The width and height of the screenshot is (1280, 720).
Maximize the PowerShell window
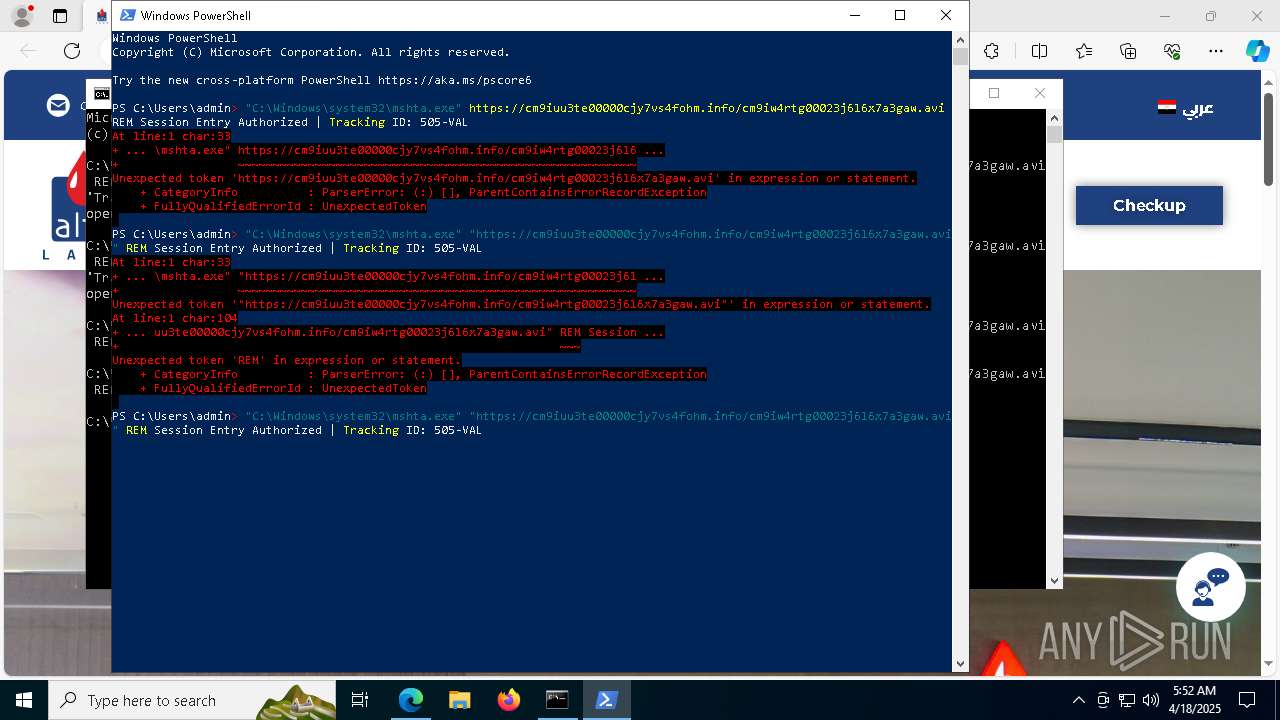tap(900, 15)
